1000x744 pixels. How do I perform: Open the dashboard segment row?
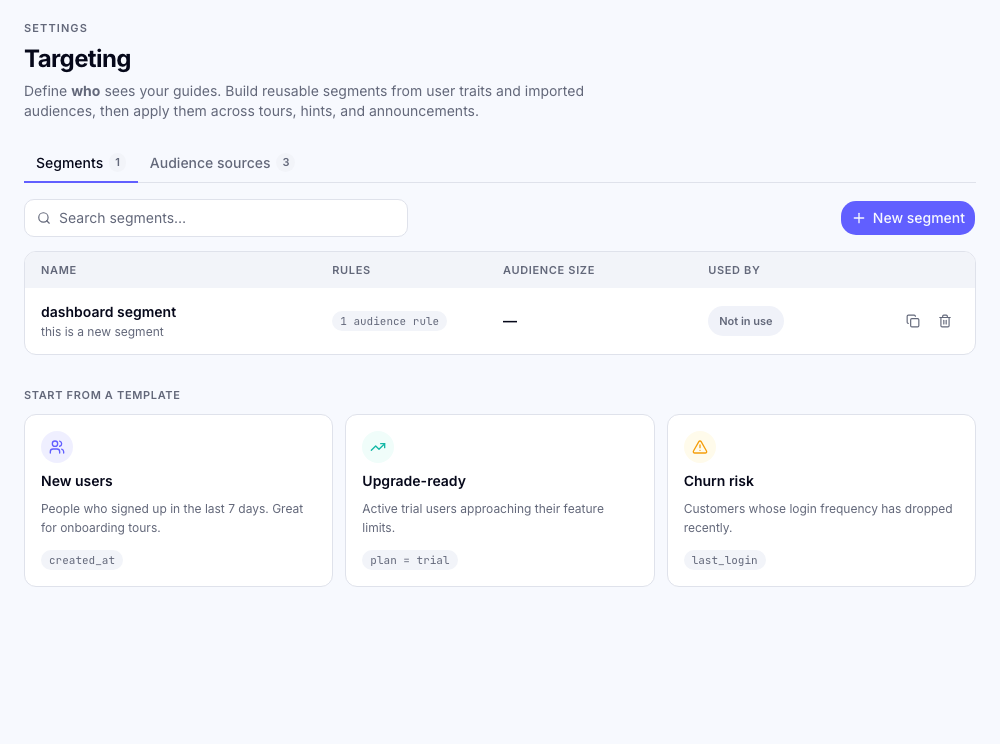500,321
